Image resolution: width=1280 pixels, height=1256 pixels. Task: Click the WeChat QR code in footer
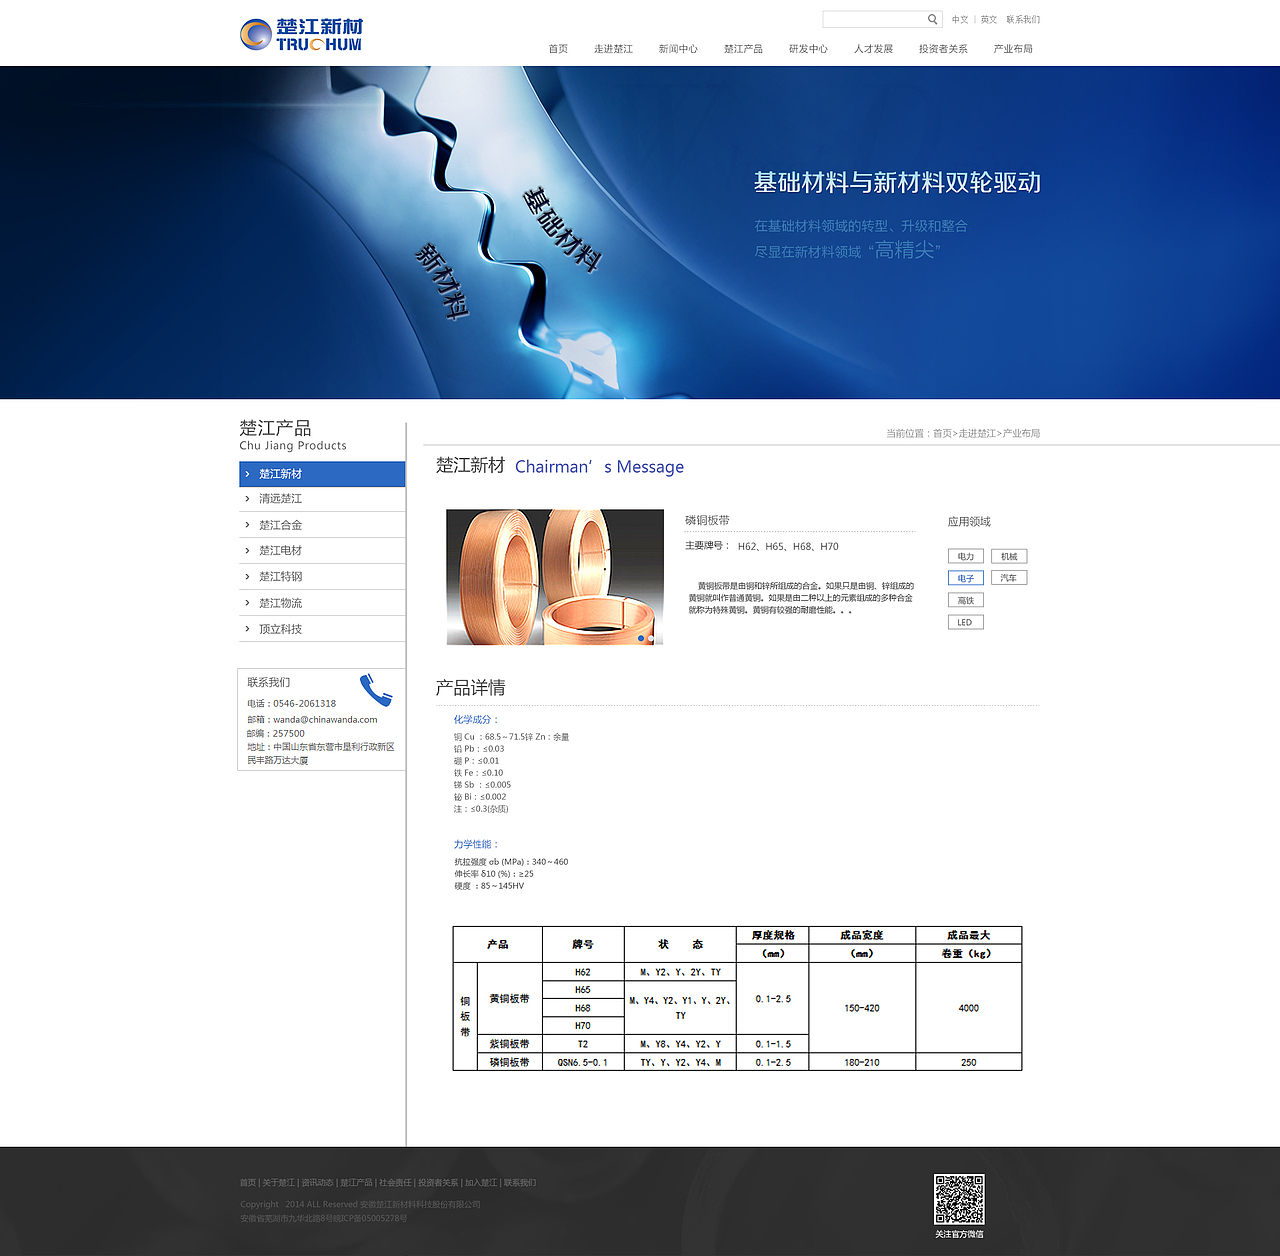coord(959,1199)
